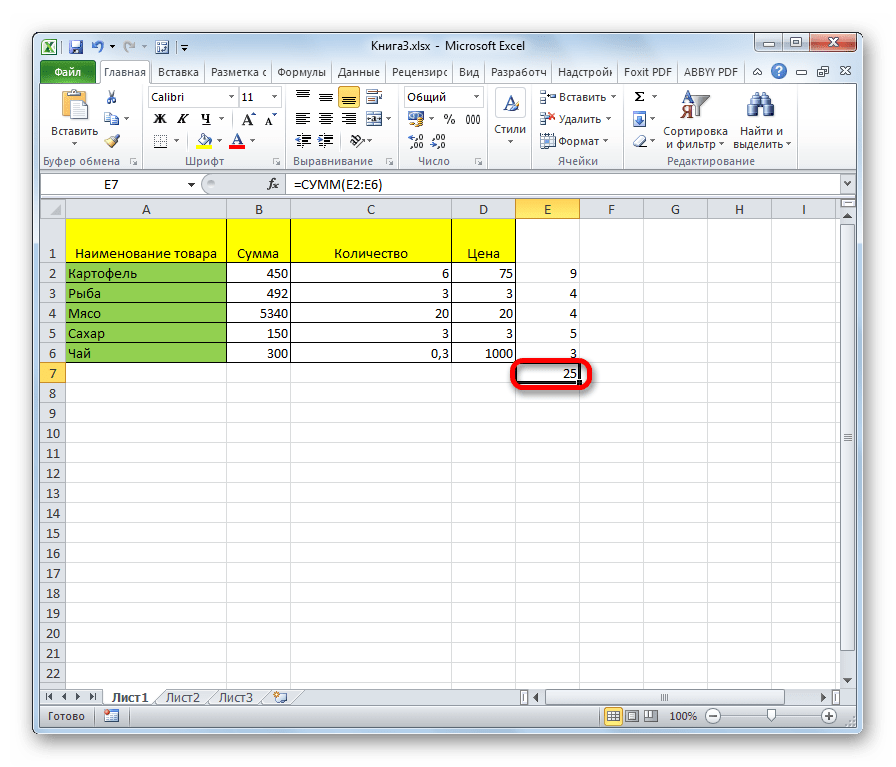This screenshot has width=896, height=767.
Task: Open Sort and Filter funnel icon
Action: pyautogui.click(x=694, y=120)
